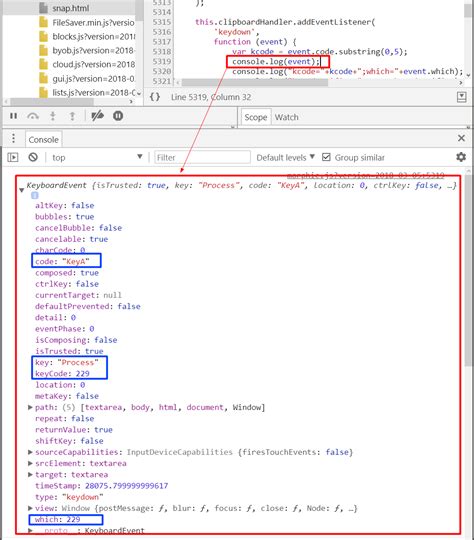Open the top execution context dropdown
The image size is (474, 540).
(97, 157)
